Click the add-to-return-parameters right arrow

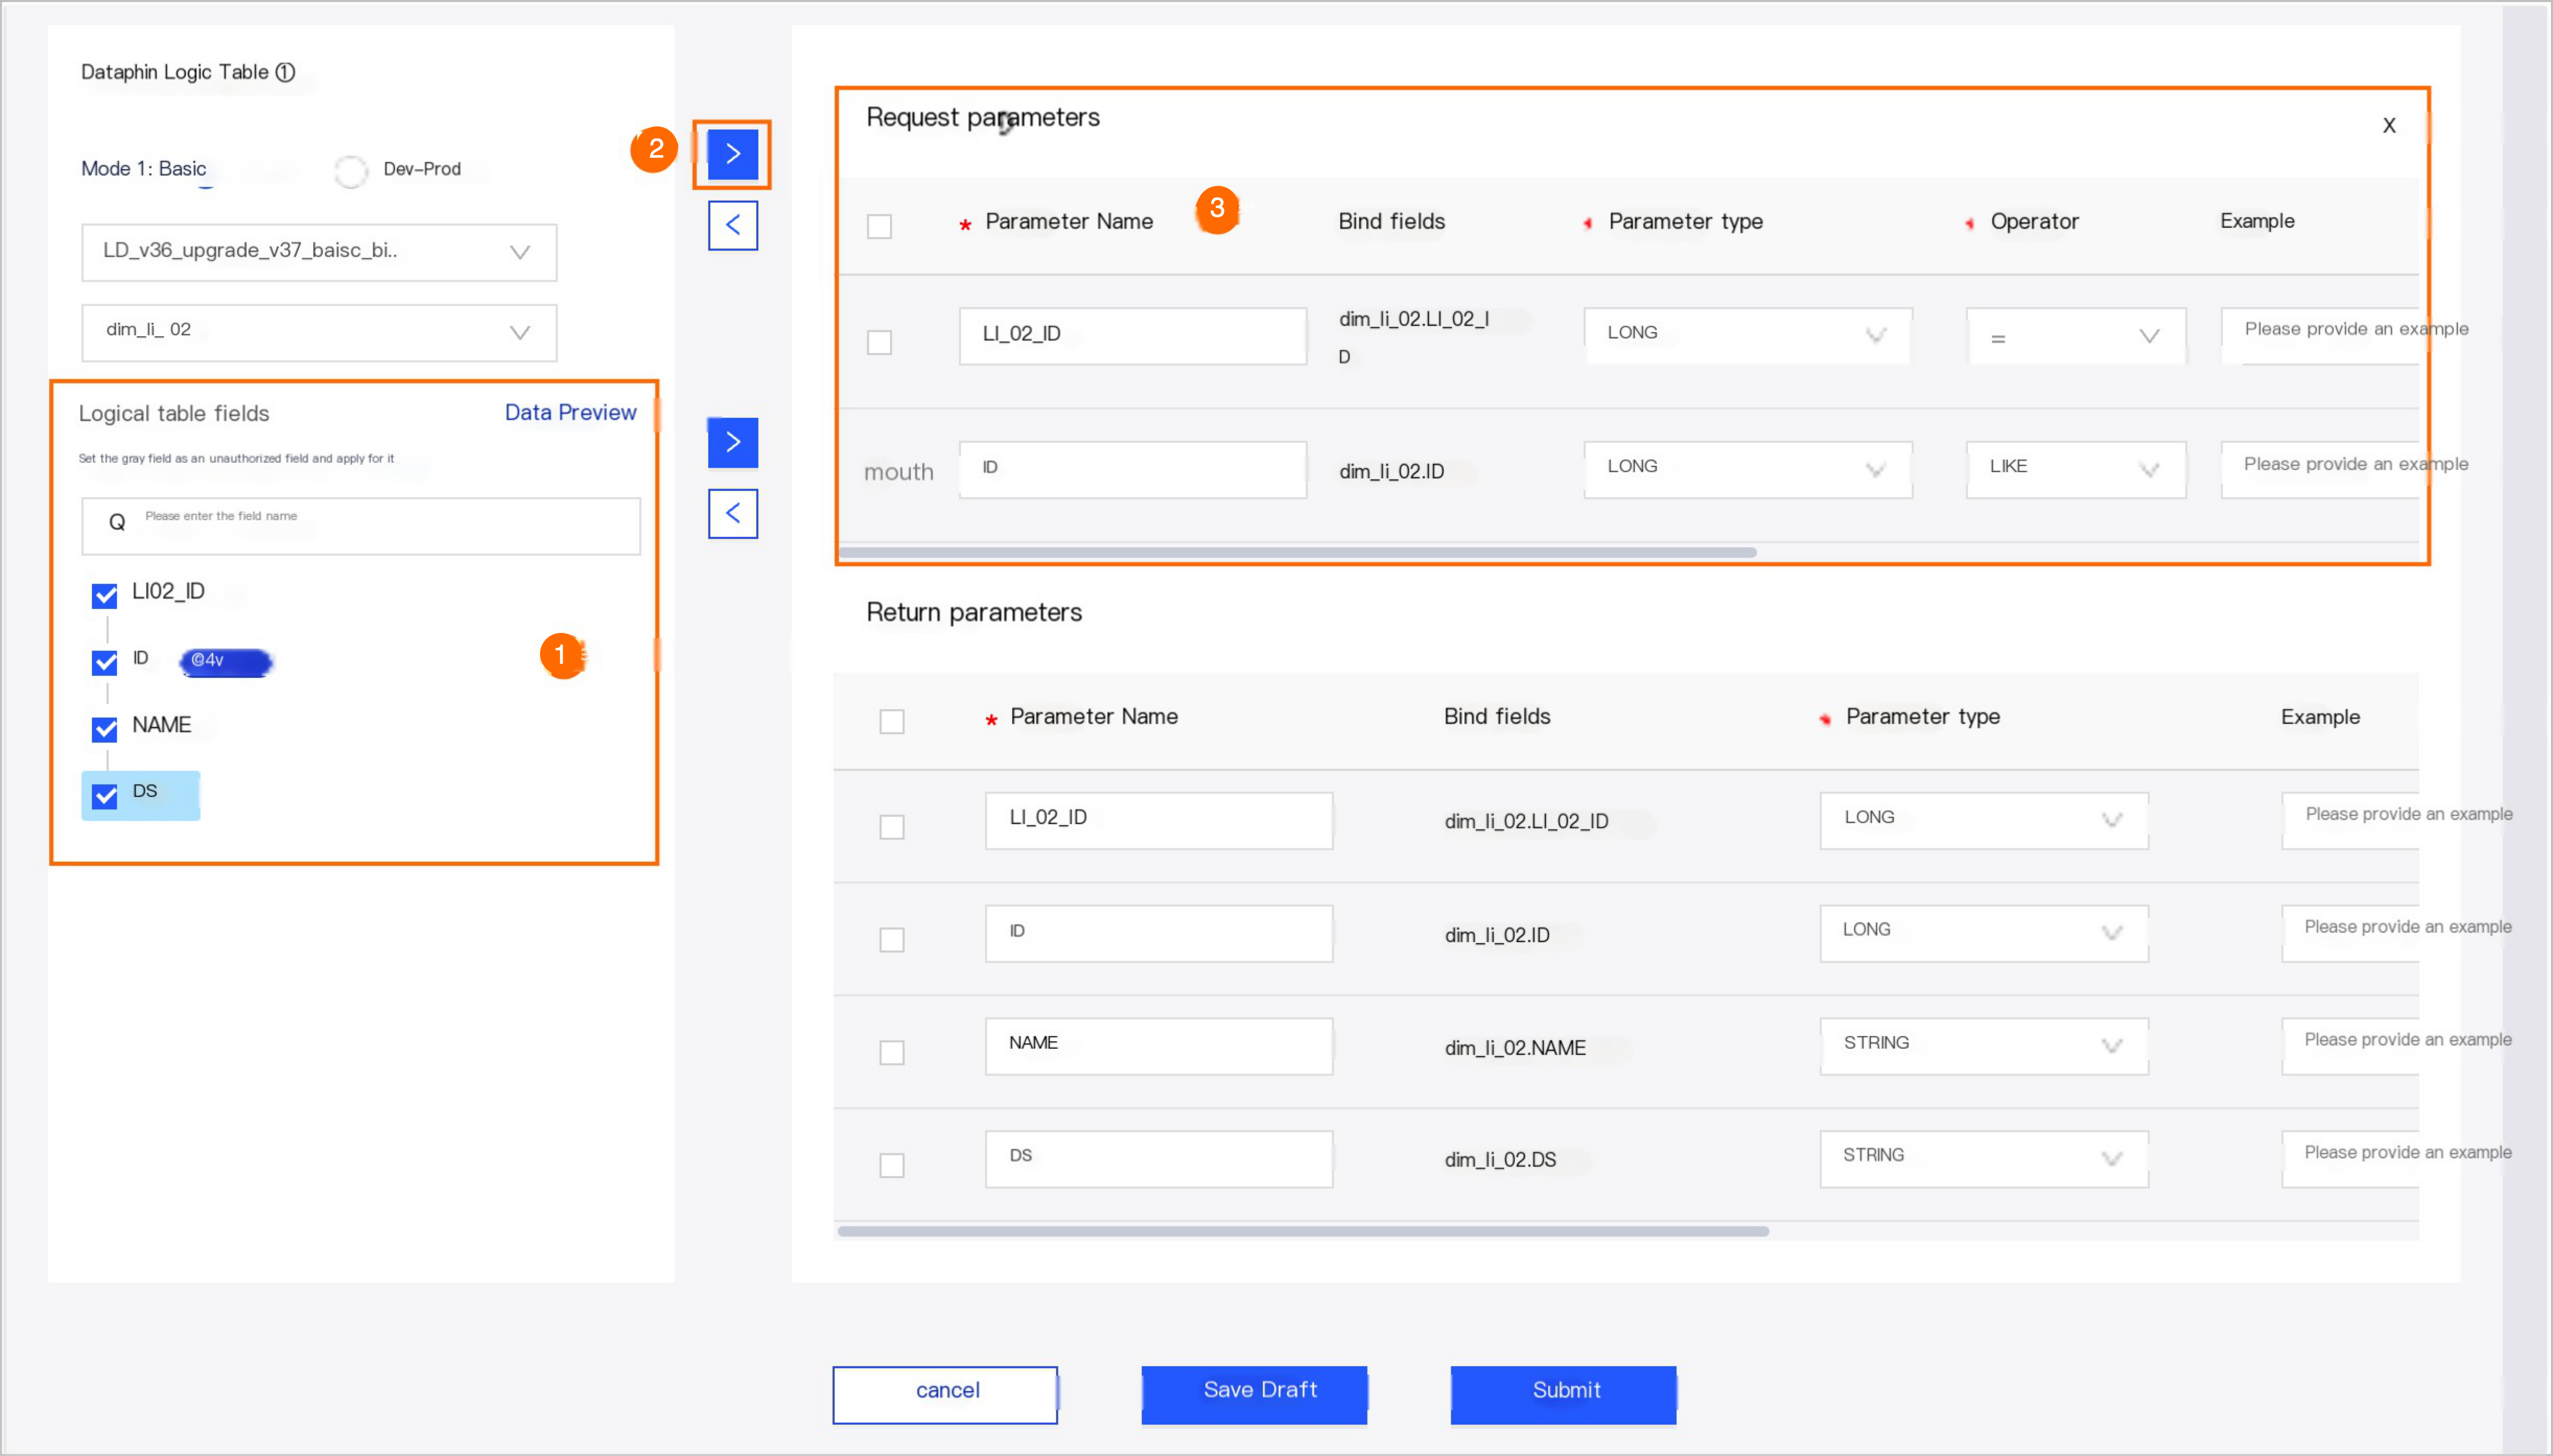732,442
